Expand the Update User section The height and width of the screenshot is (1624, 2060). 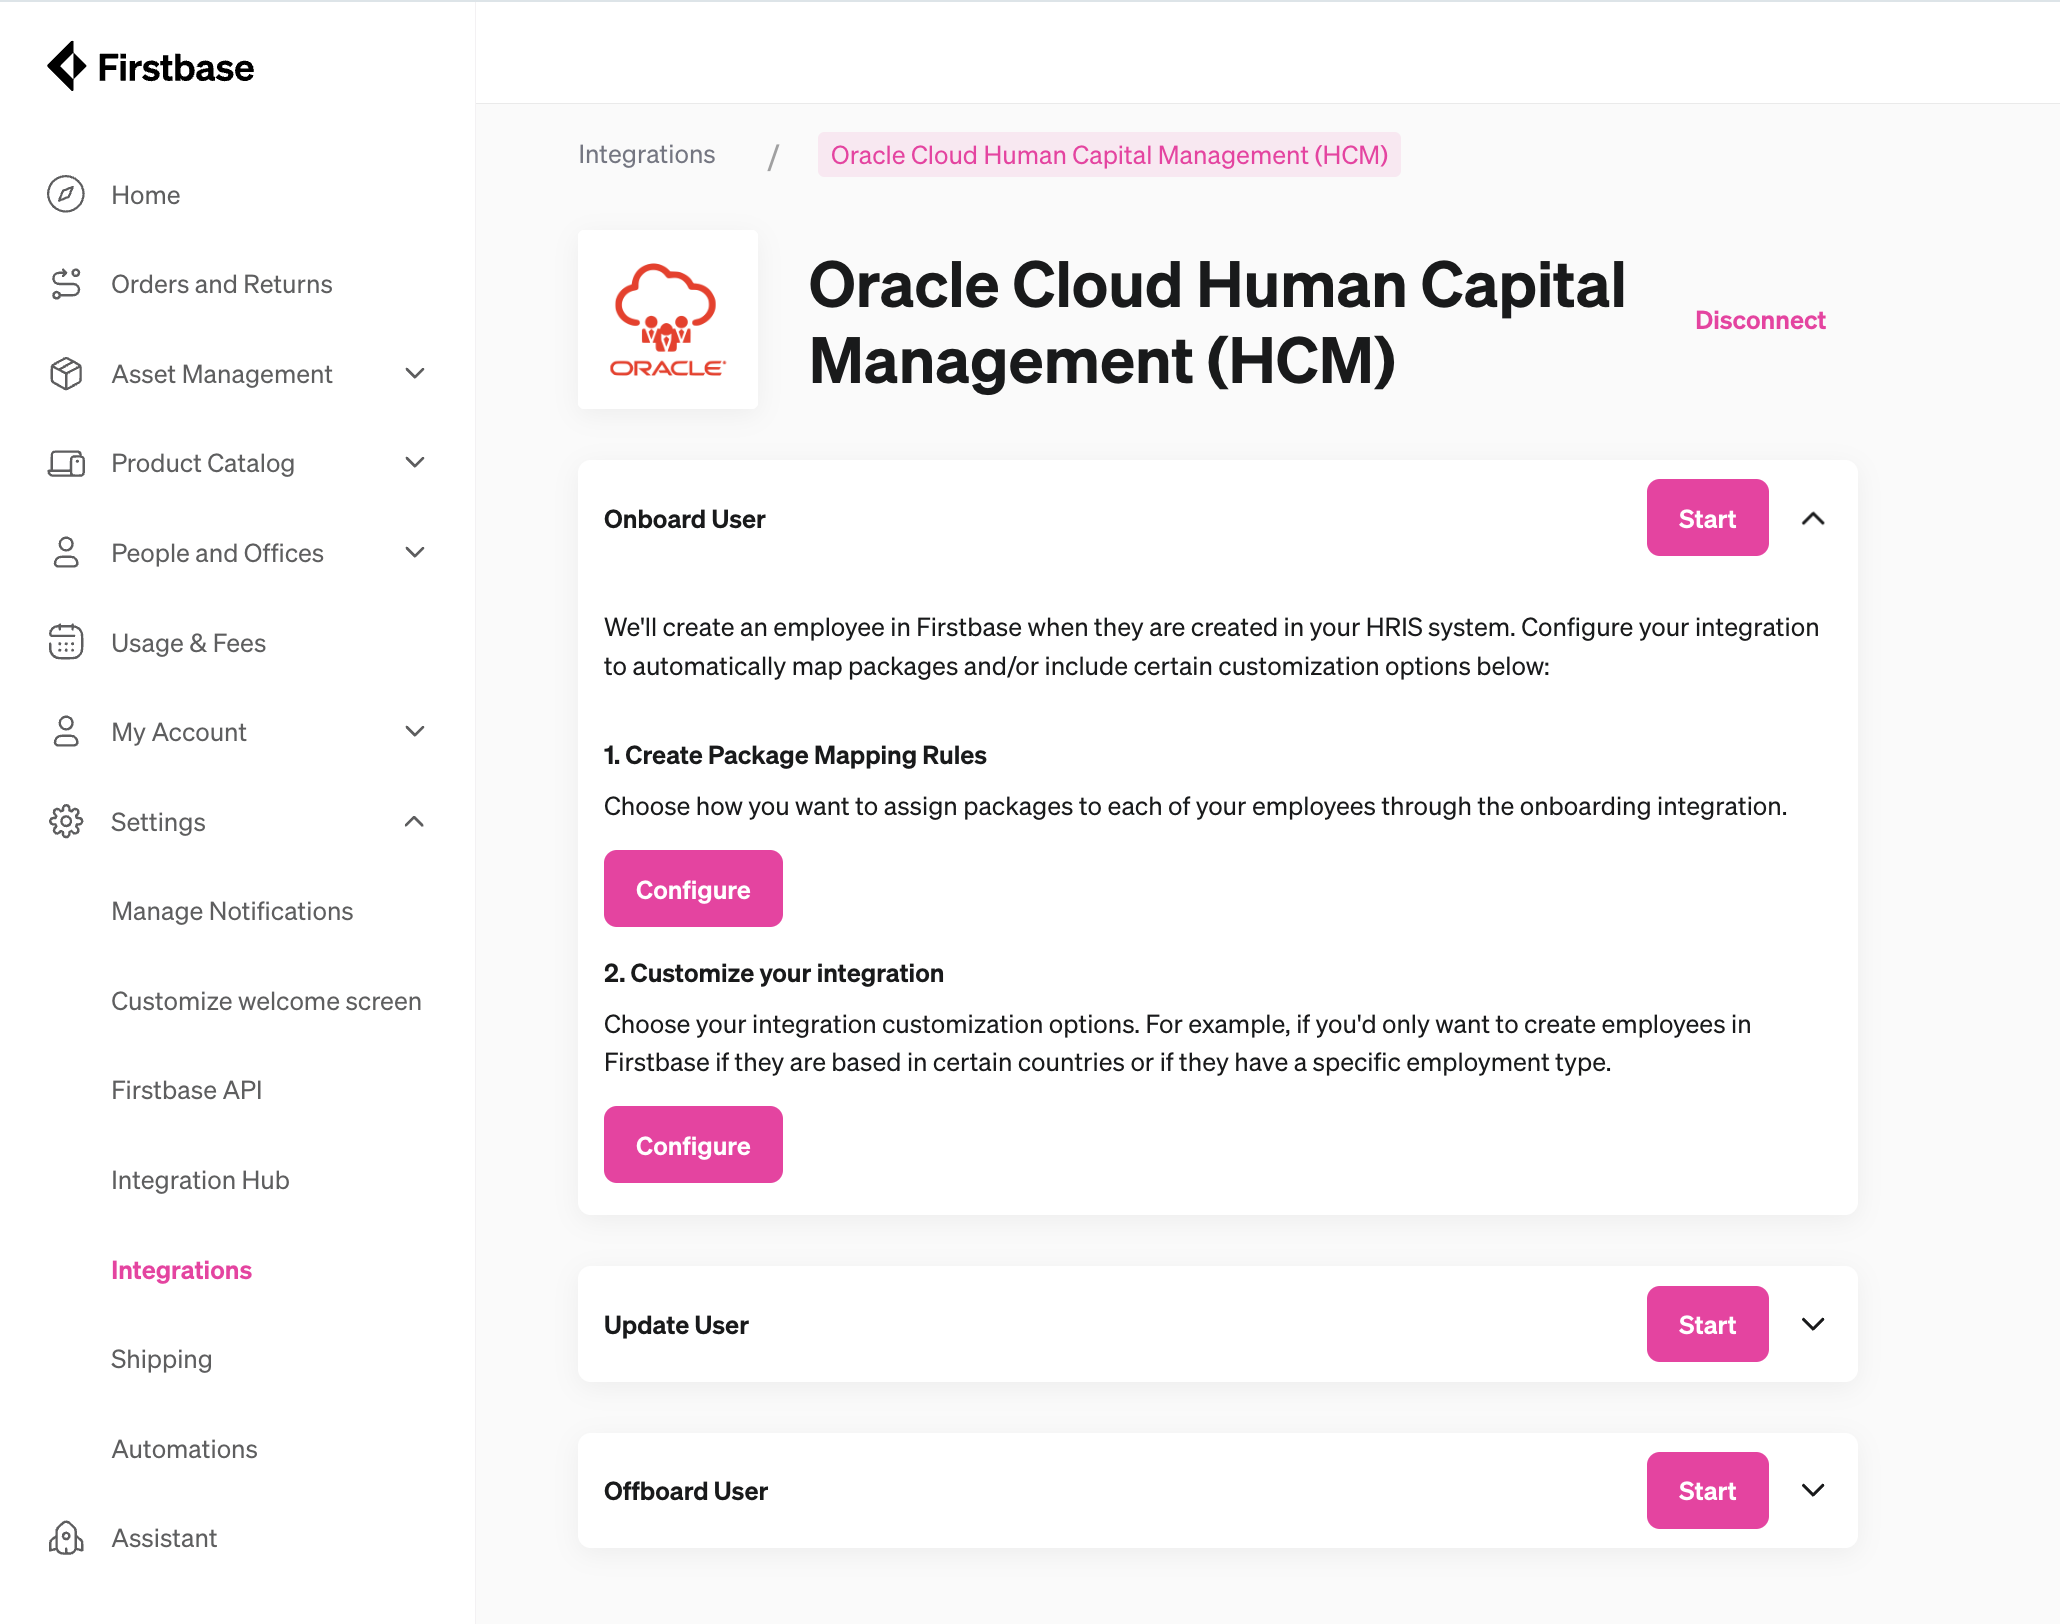(x=1813, y=1324)
